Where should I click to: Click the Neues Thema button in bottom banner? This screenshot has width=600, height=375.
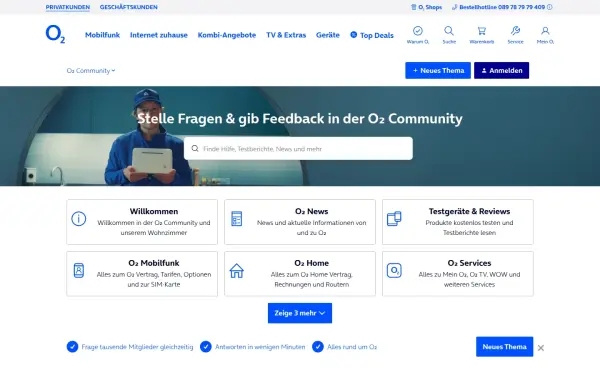(504, 347)
